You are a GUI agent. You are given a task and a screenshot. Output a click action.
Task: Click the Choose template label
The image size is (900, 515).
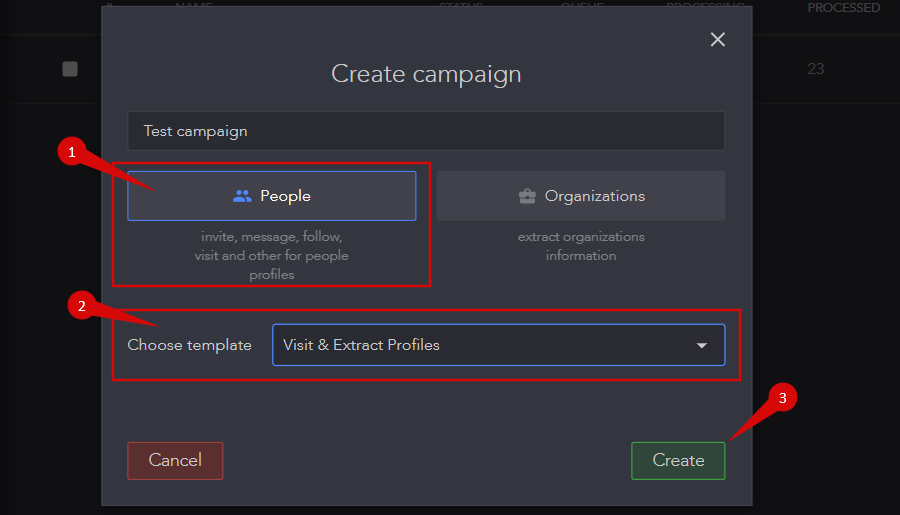point(189,345)
